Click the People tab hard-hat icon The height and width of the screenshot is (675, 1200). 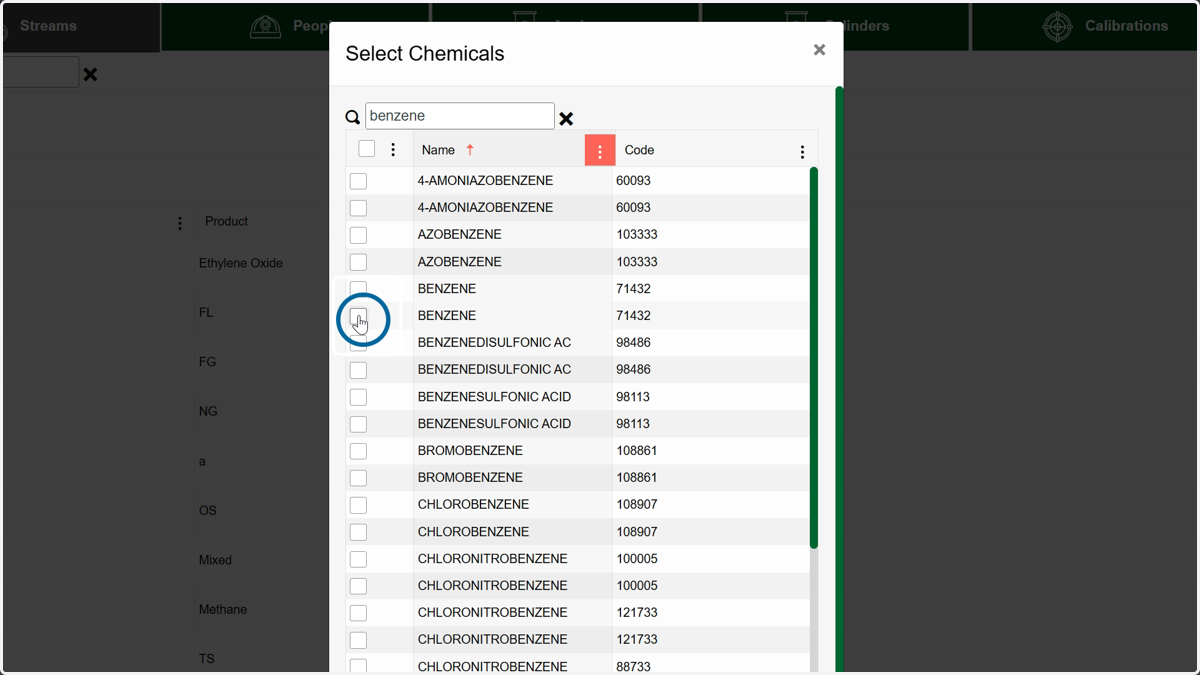(x=265, y=27)
